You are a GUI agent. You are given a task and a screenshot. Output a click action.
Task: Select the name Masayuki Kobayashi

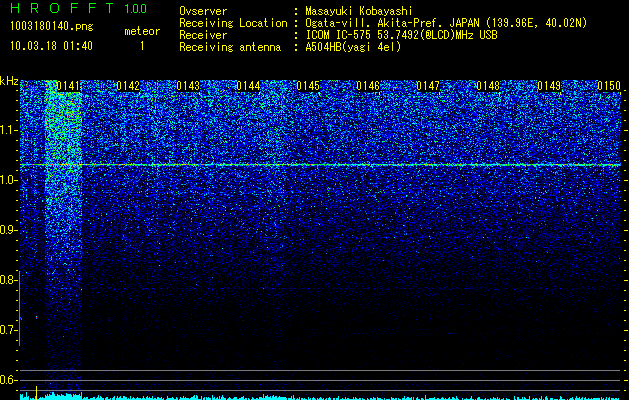pyautogui.click(x=359, y=11)
